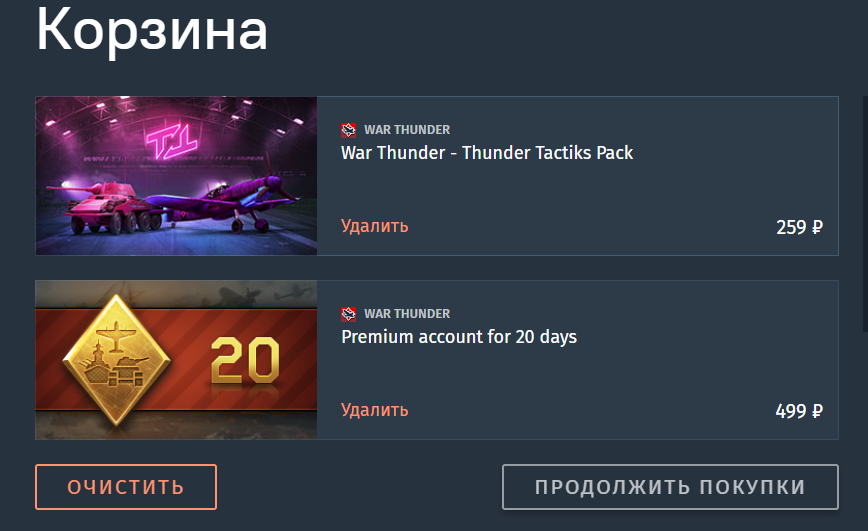Click the War Thunder icon above Thunder Tactiks Pack
Screen dimensions: 868x531
348,130
